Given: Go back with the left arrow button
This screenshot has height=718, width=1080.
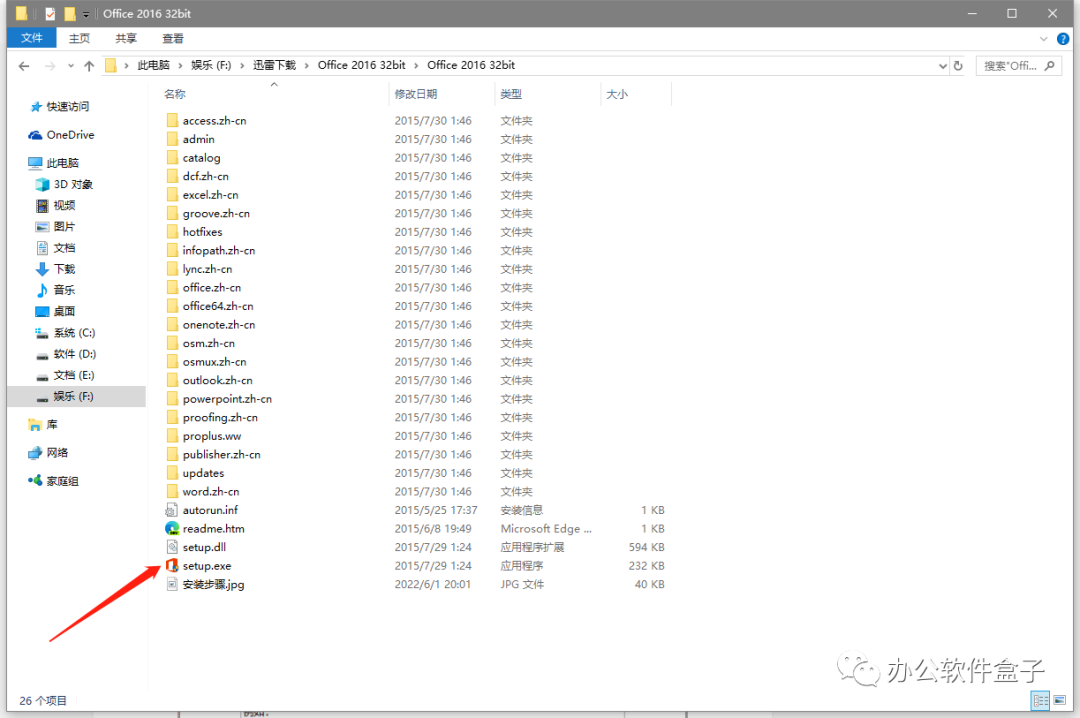Looking at the screenshot, I should pos(24,66).
